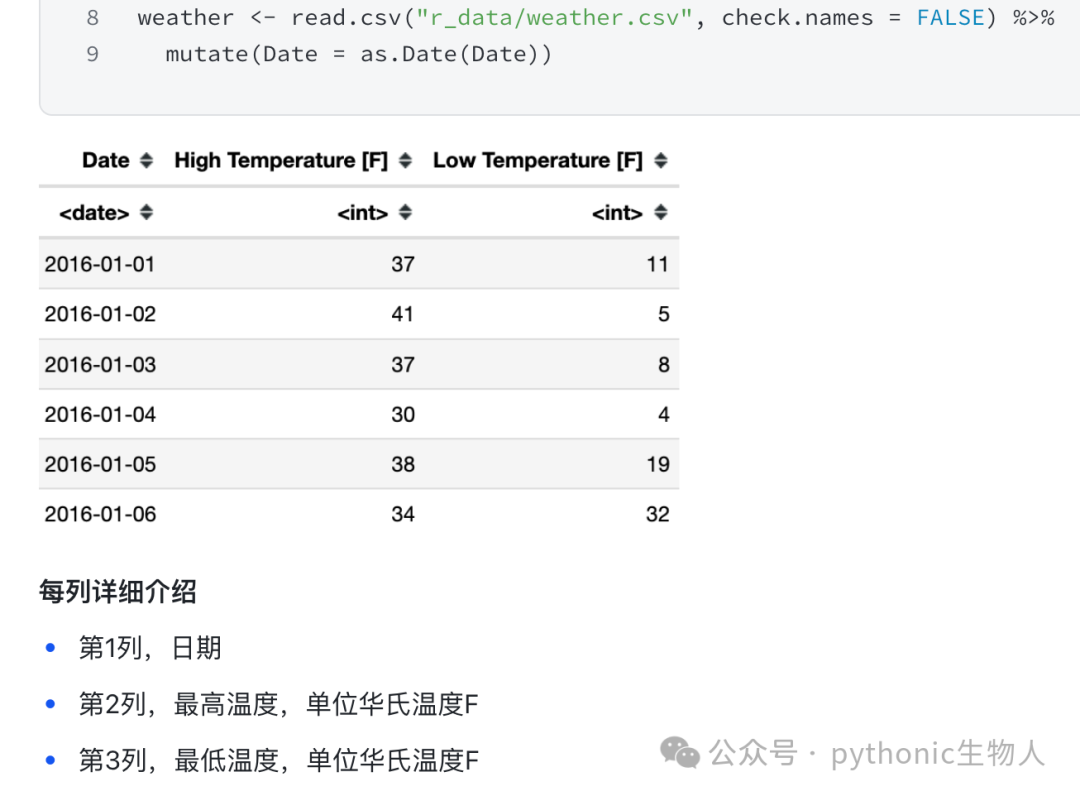Click the 第3列，最低温度 bullet text
This screenshot has width=1080, height=796.
(x=278, y=761)
